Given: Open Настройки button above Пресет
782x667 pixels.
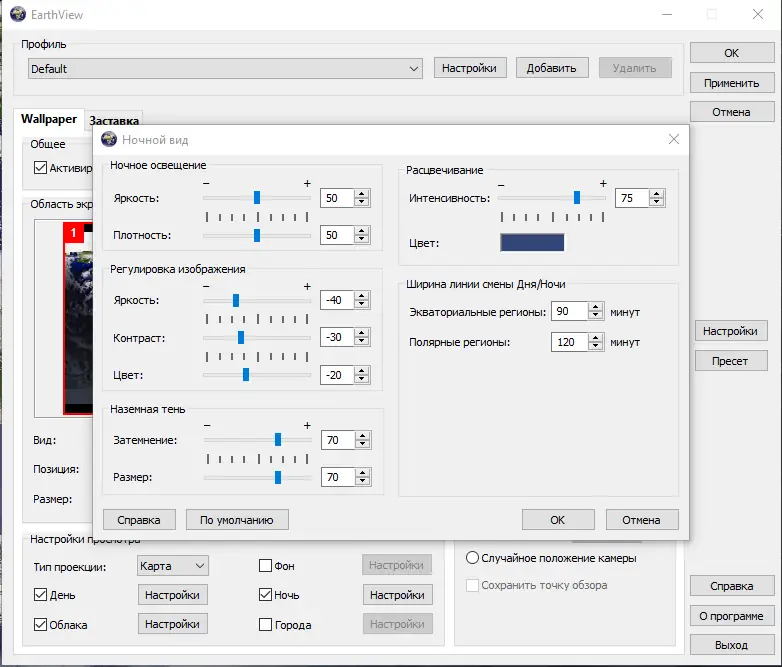Looking at the screenshot, I should click(x=731, y=331).
